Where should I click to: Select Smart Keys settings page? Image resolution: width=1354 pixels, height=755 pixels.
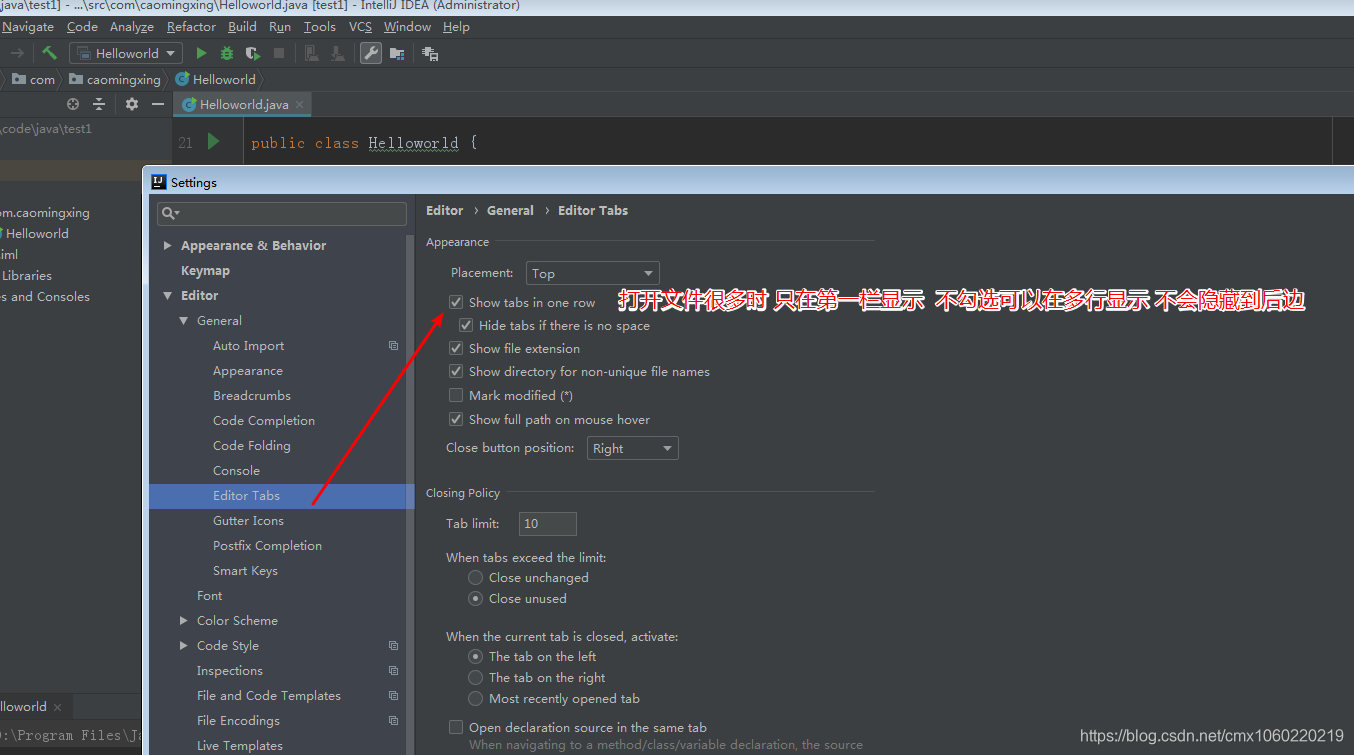pos(245,571)
